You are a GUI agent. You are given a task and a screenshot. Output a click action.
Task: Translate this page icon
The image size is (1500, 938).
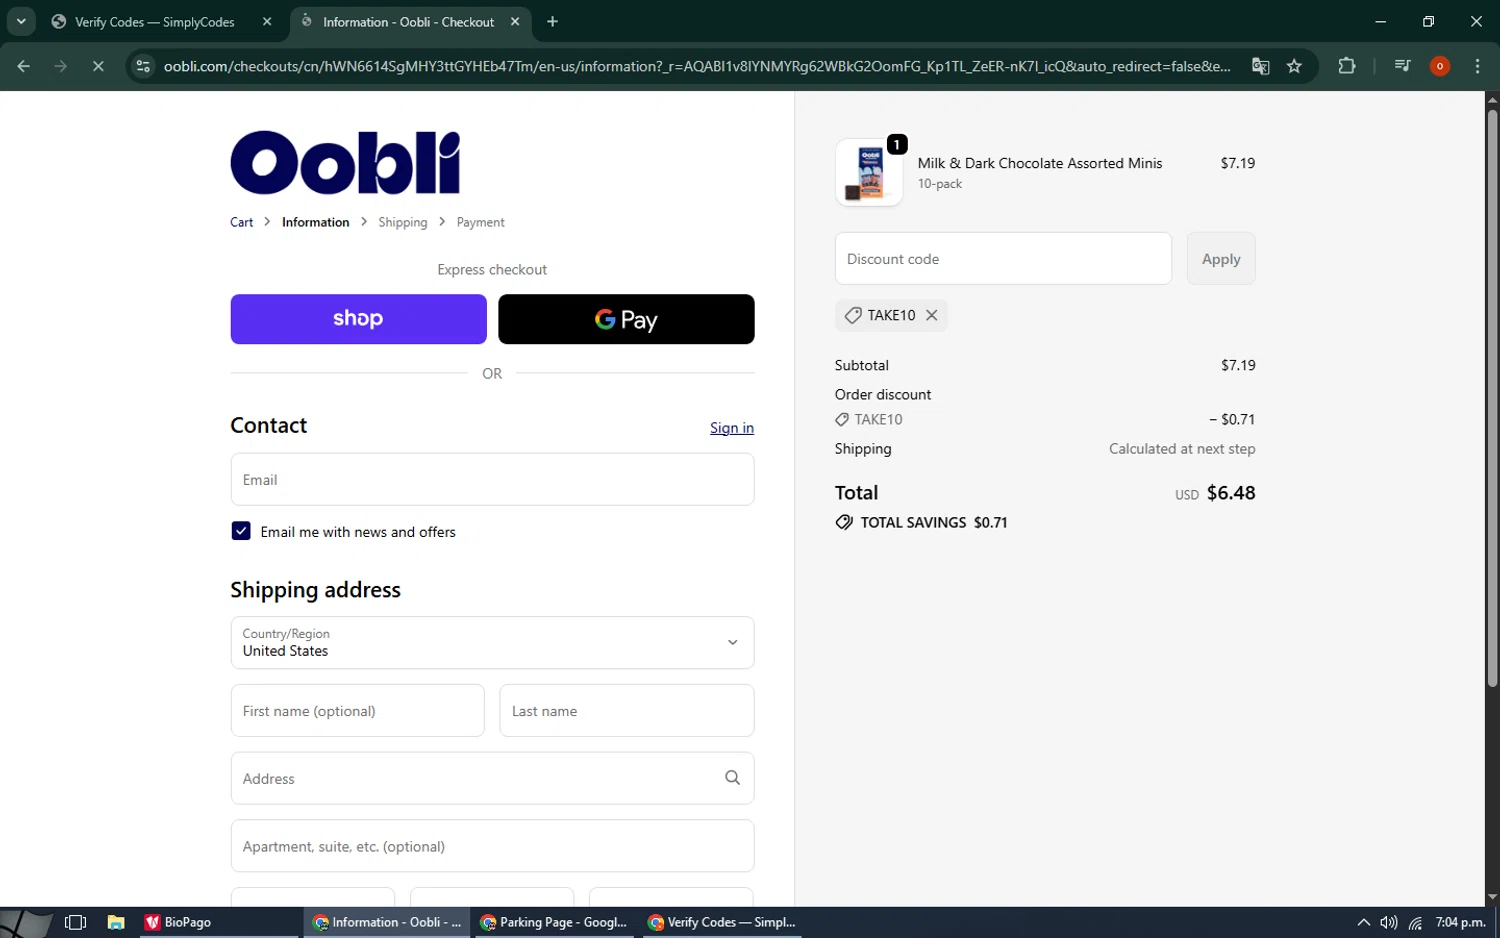tap(1260, 66)
